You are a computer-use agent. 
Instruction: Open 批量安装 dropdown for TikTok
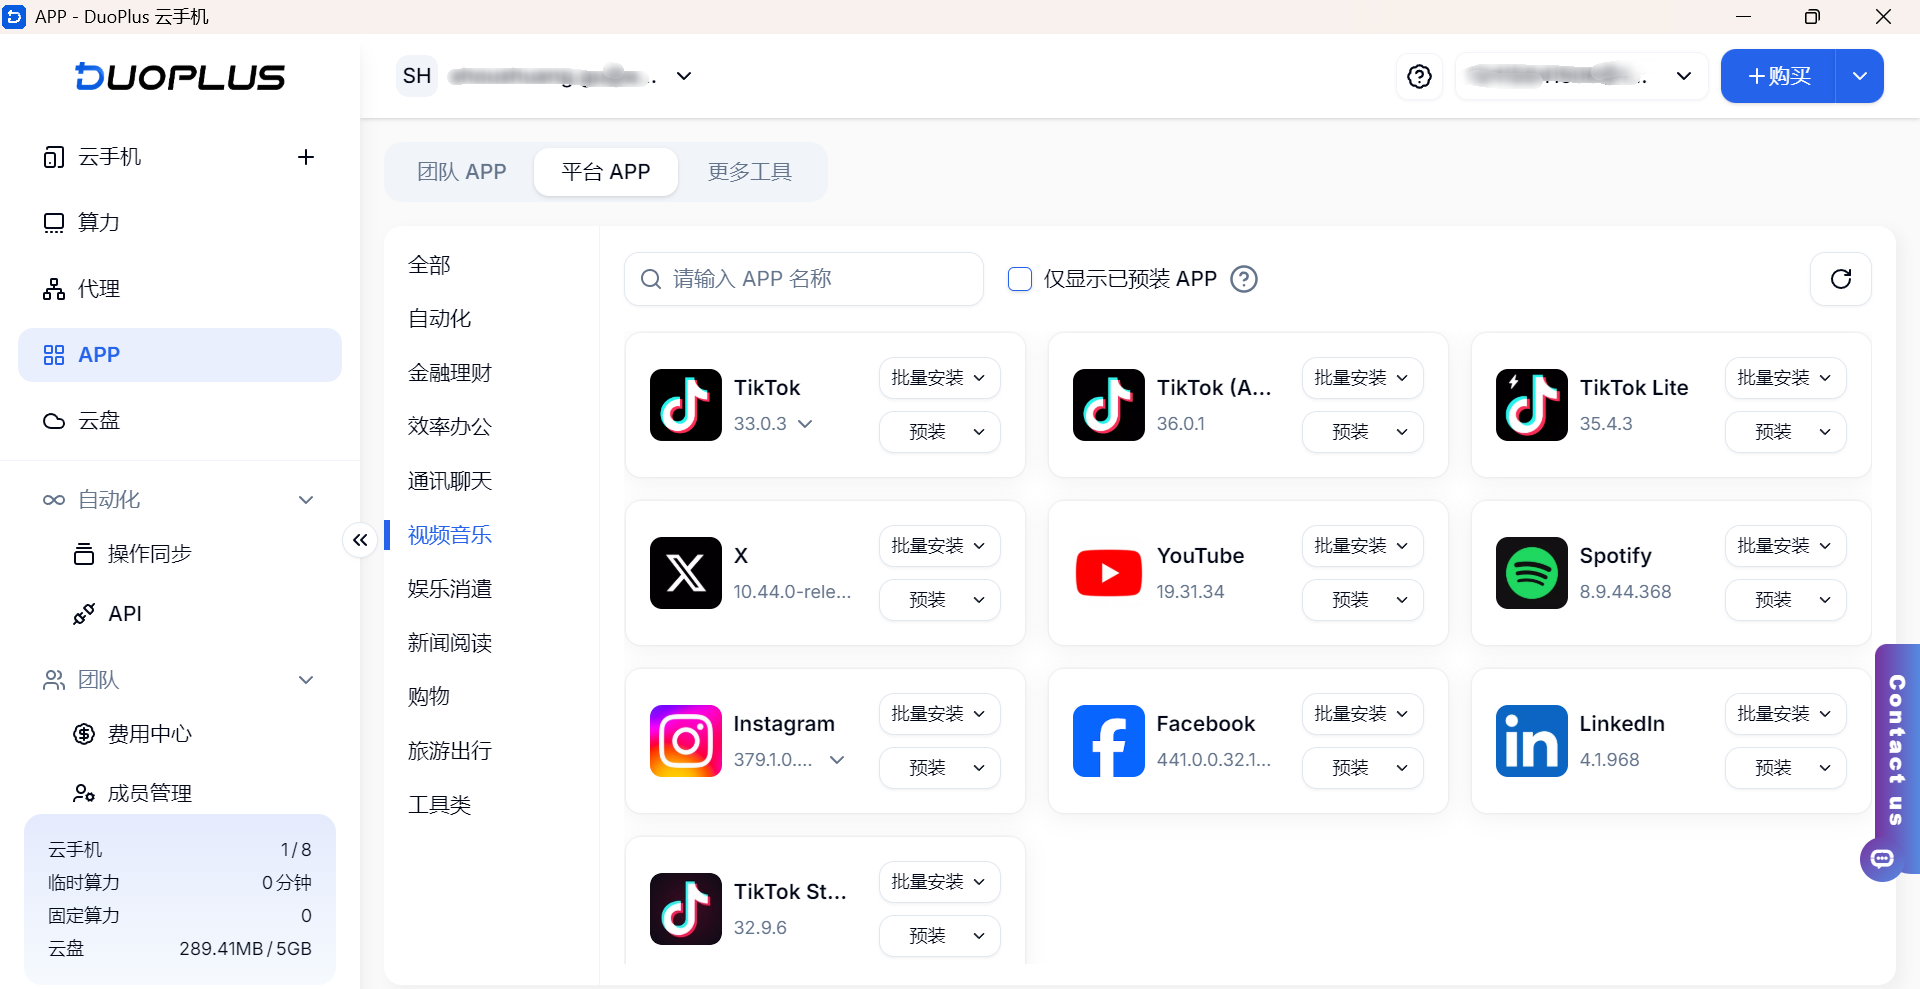pos(939,378)
